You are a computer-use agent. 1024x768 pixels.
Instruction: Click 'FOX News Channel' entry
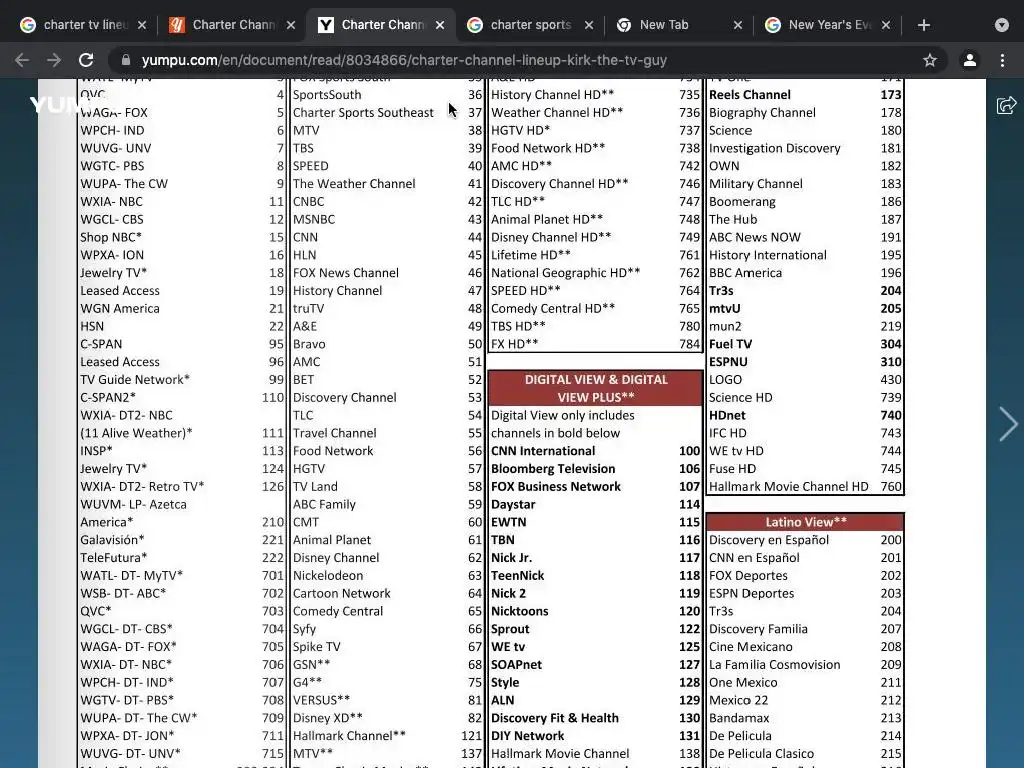pos(345,273)
